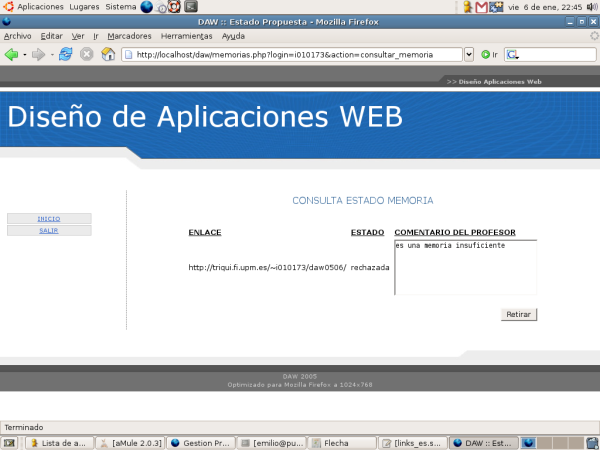
Task: Click the Firefox throbber activity icon
Action: [x=594, y=36]
